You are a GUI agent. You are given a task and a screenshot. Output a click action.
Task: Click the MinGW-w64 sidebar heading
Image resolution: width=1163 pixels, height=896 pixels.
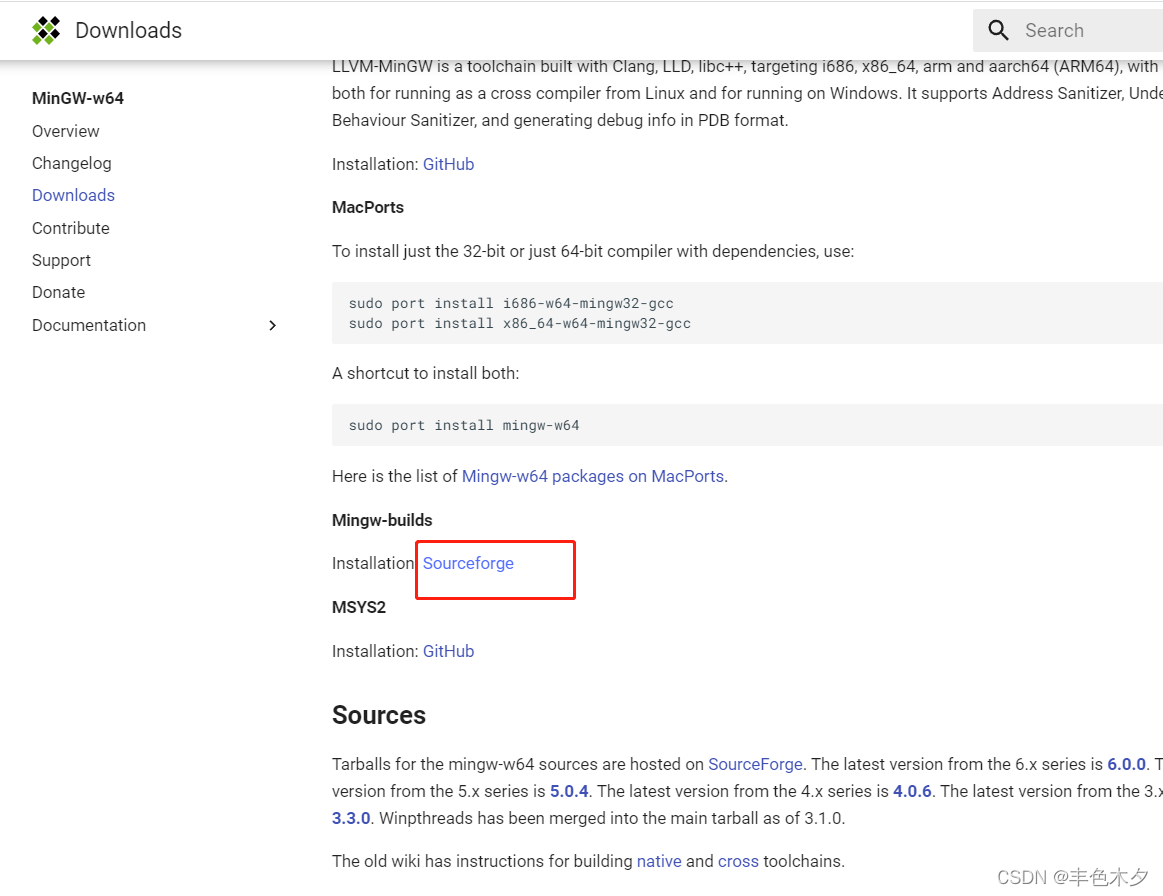pos(77,98)
